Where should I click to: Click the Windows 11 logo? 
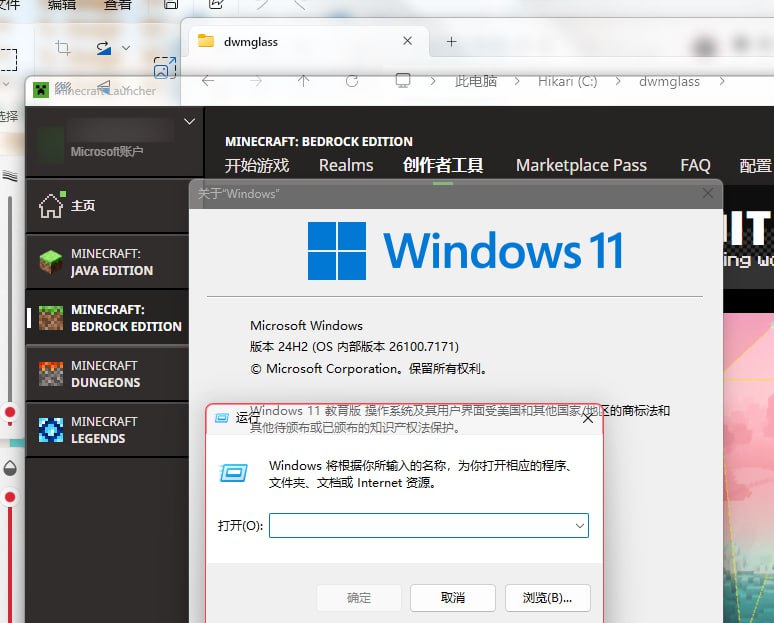click(x=464, y=251)
